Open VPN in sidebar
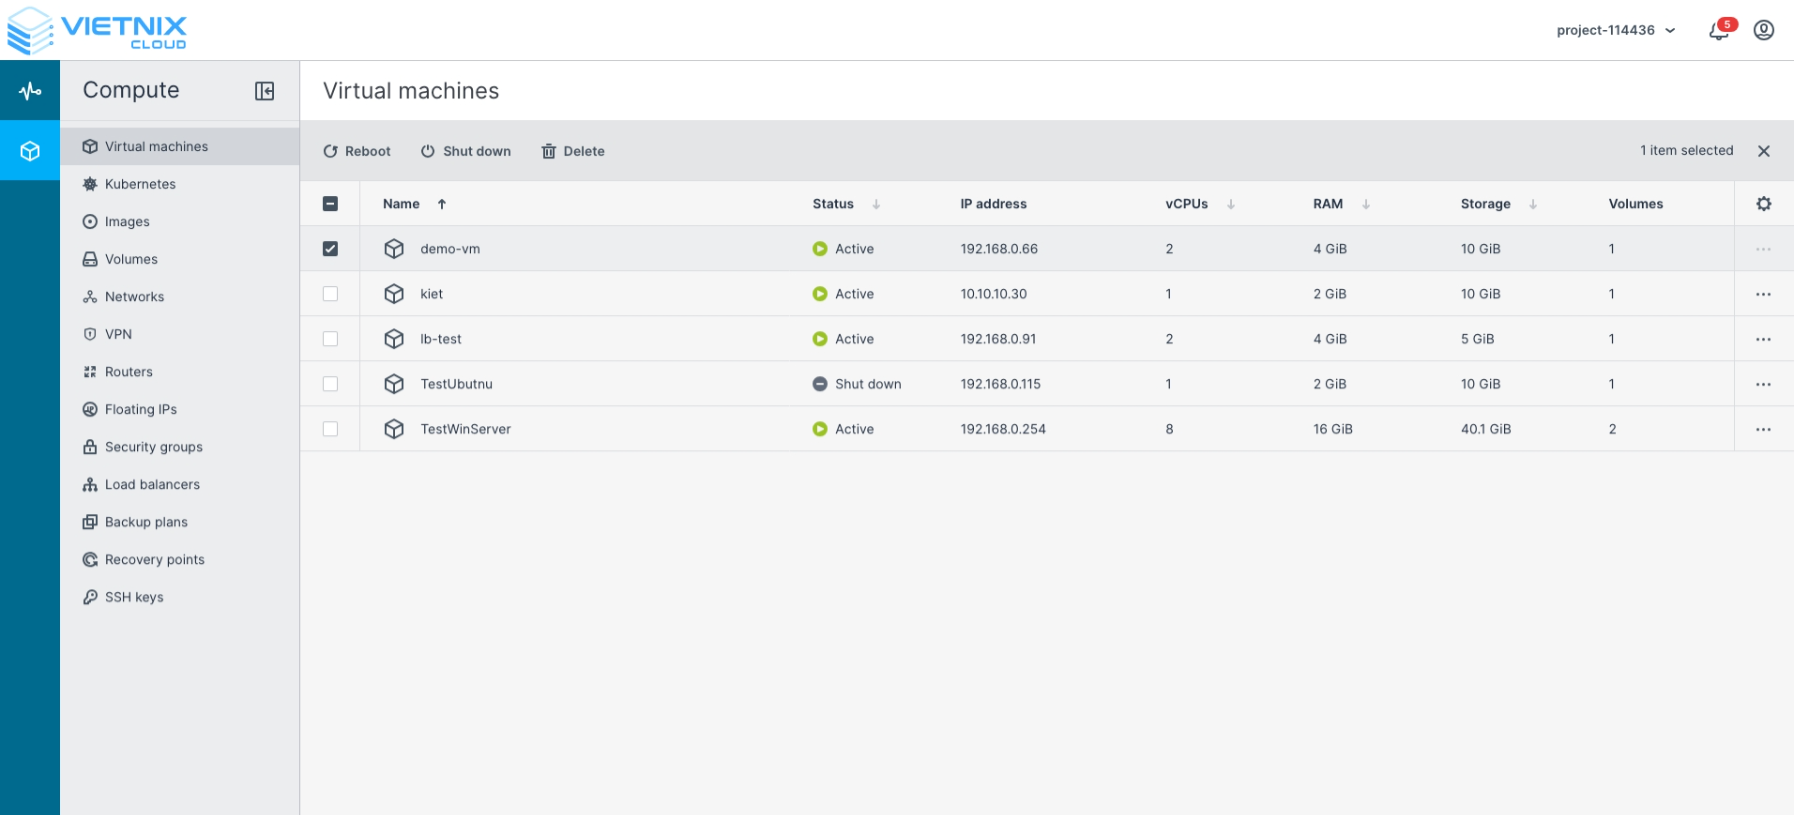Viewport: 1794px width, 815px height. coord(180,334)
